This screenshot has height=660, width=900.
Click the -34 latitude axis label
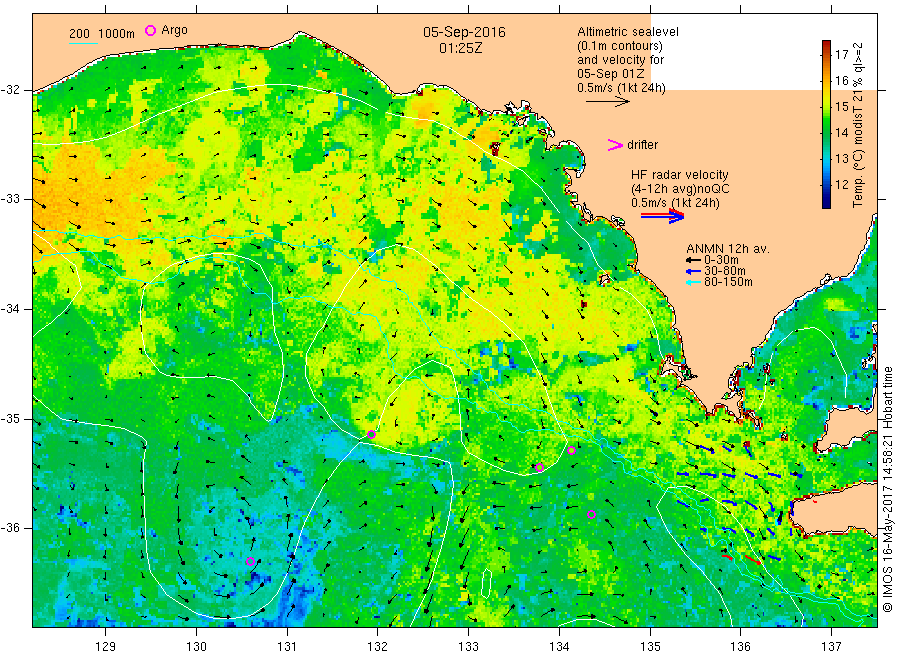point(10,309)
